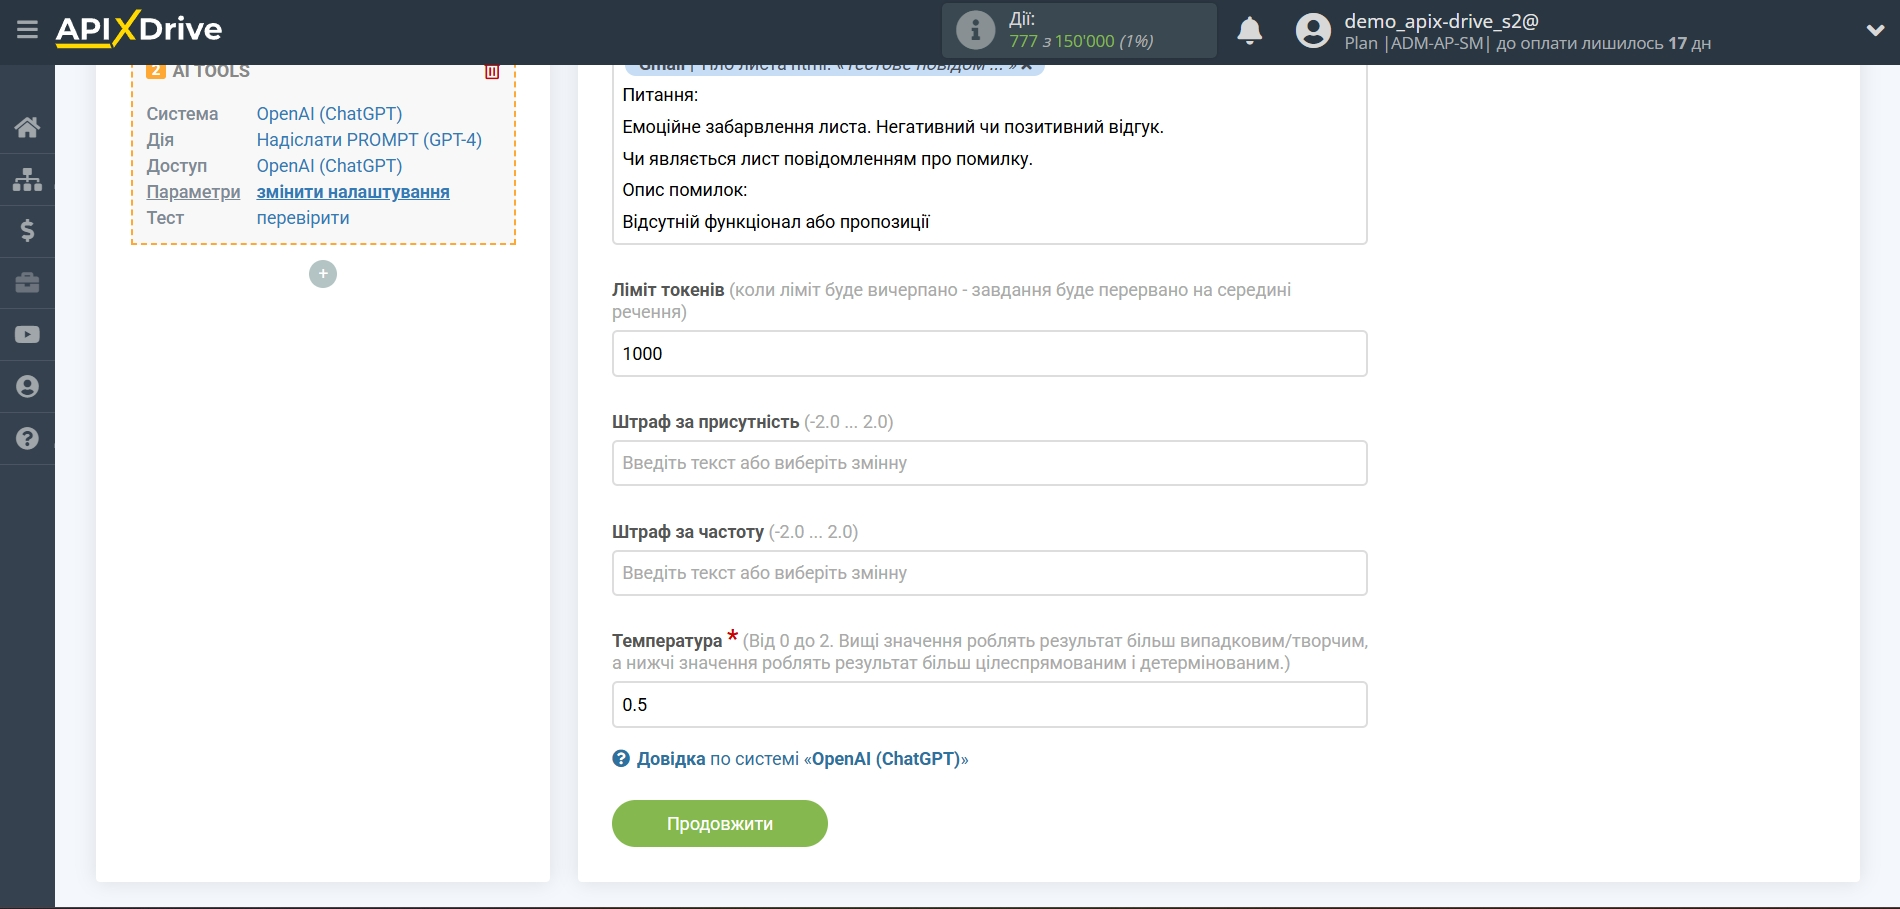The height and width of the screenshot is (909, 1900).
Task: Click Параметри label
Action: pyautogui.click(x=193, y=192)
